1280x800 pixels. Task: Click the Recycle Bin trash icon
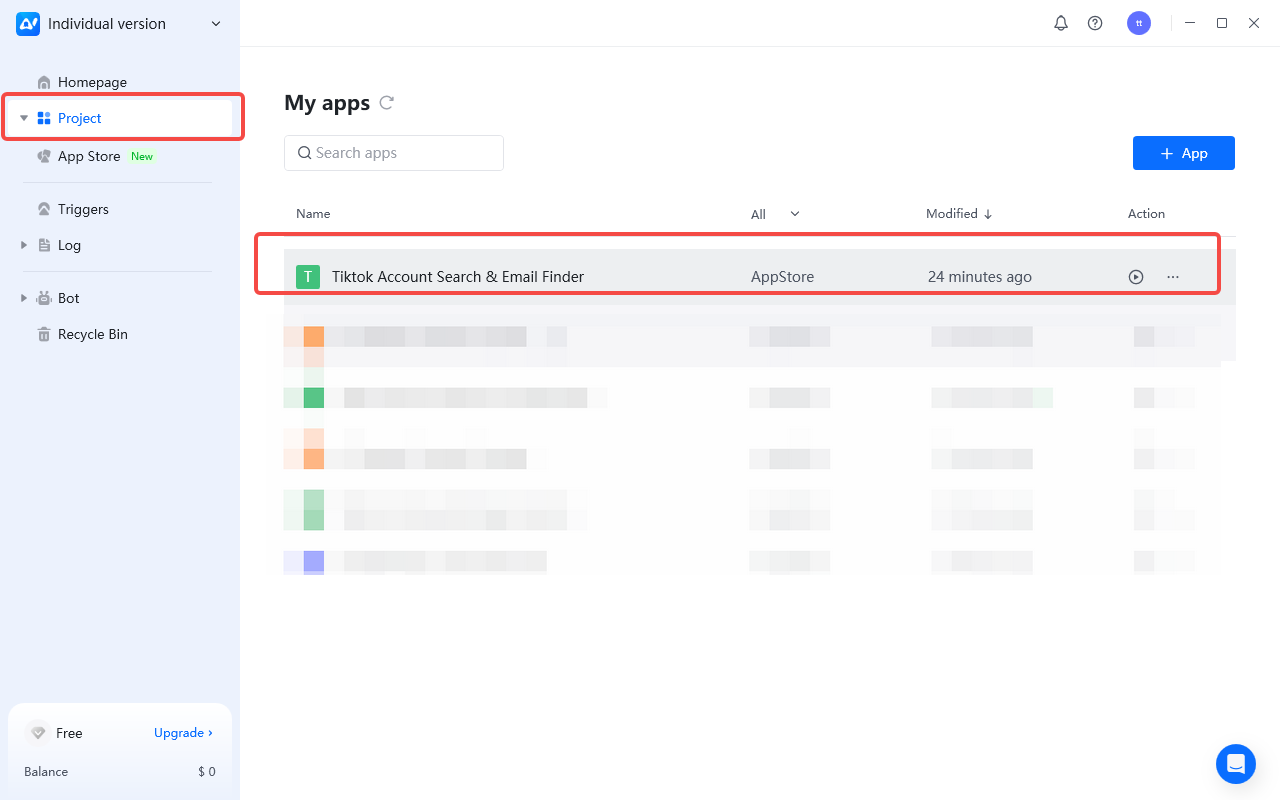coord(44,334)
